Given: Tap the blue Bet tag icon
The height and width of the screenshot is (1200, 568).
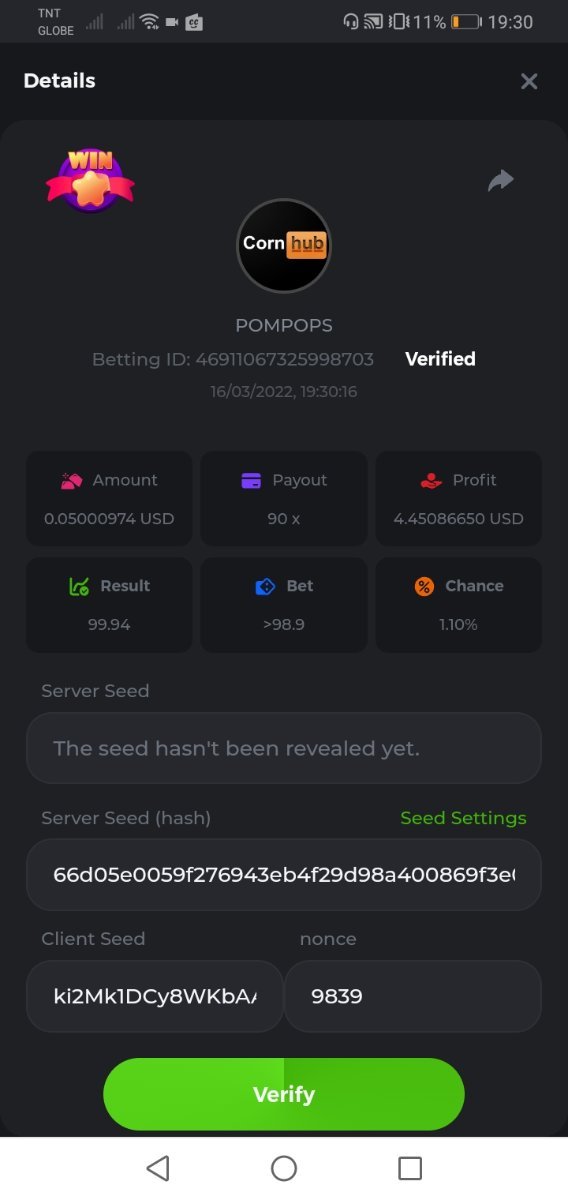Looking at the screenshot, I should (265, 586).
